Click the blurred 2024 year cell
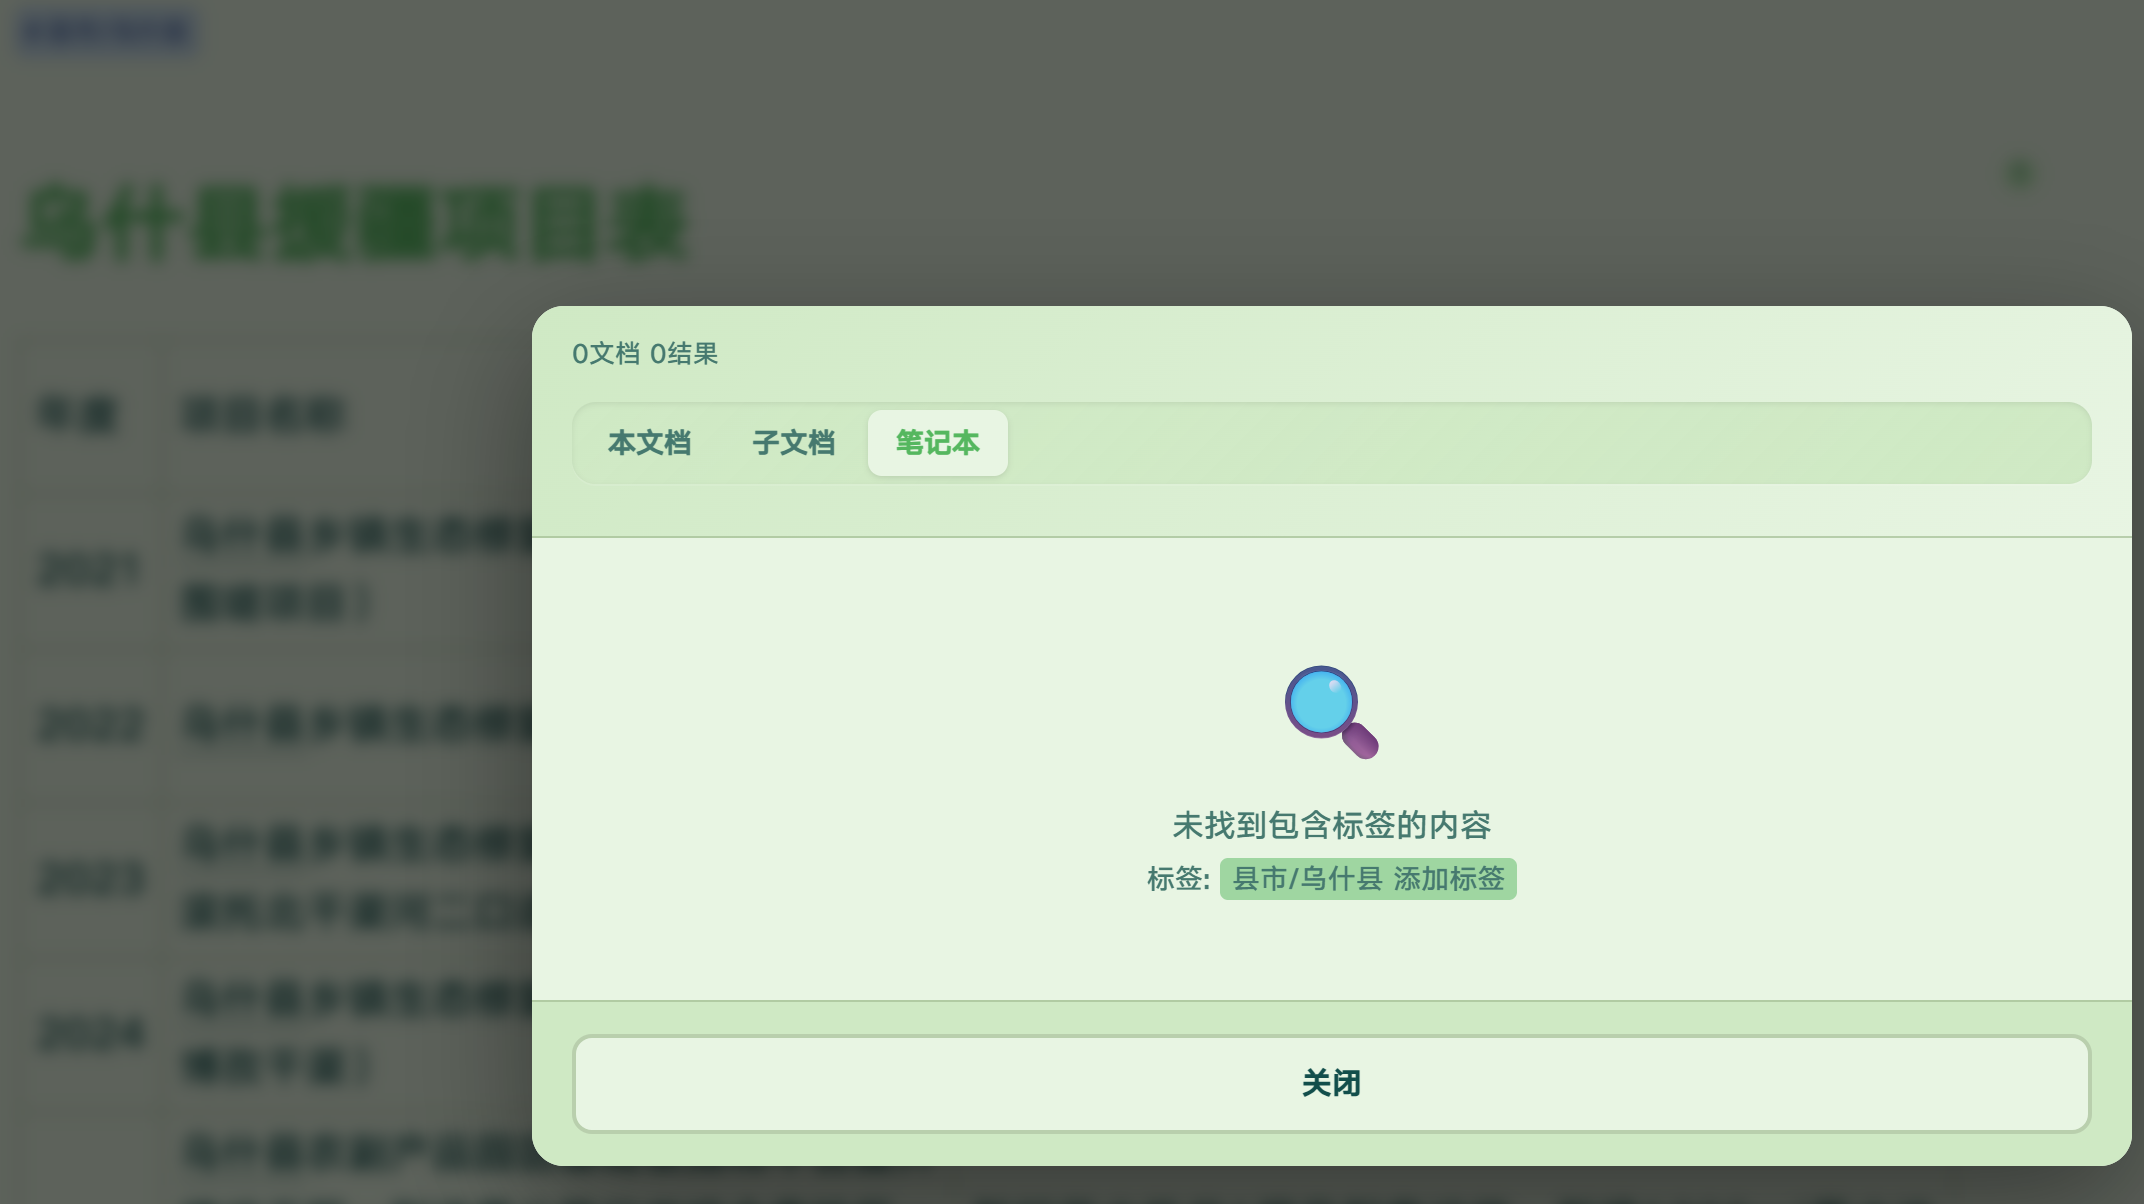 coord(91,1032)
